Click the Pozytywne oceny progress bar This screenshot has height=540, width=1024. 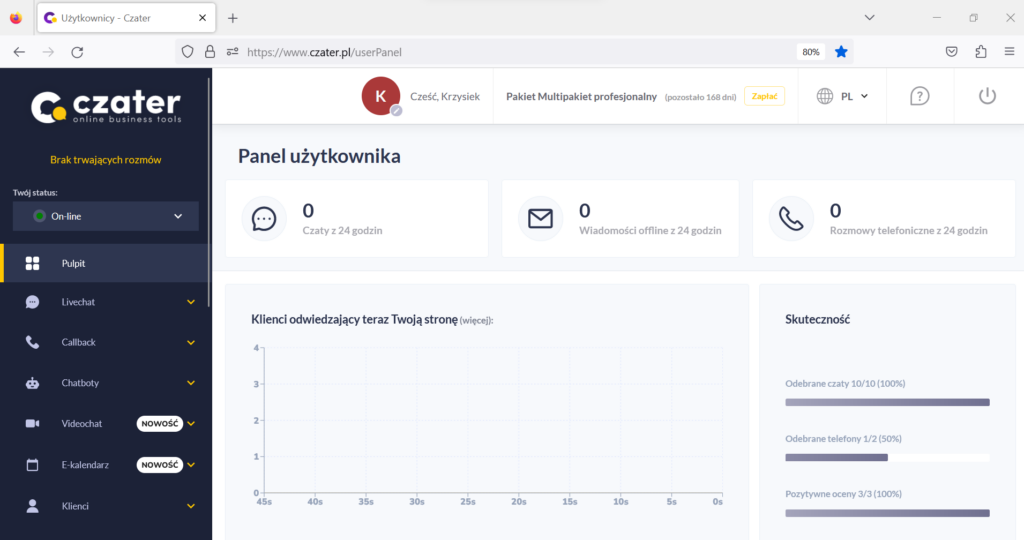pos(888,513)
